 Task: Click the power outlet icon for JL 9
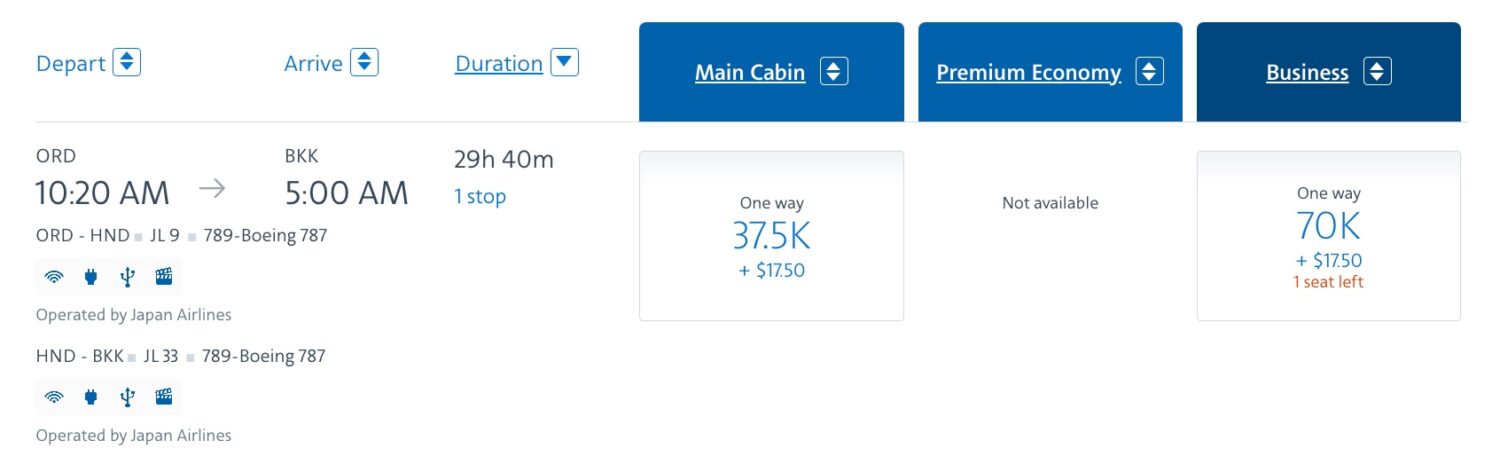(90, 277)
